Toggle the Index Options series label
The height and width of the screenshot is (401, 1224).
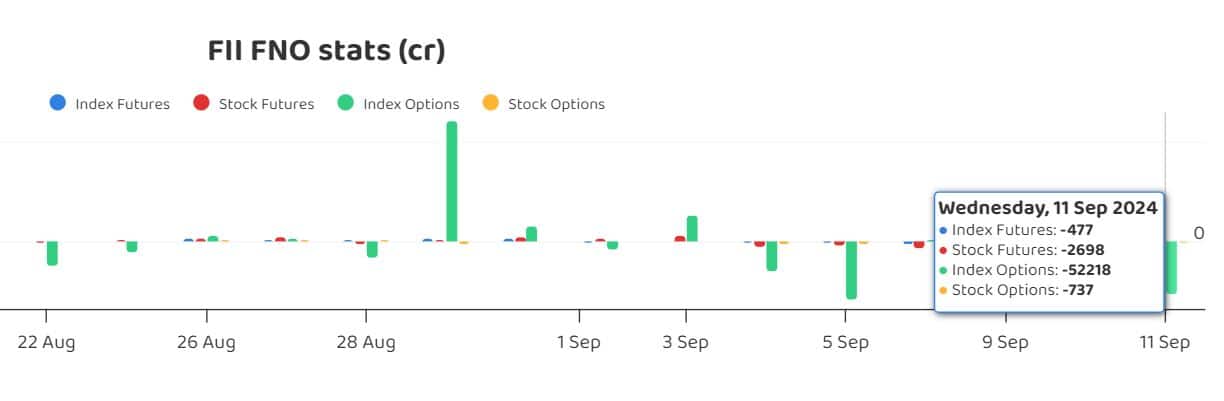click(x=411, y=104)
